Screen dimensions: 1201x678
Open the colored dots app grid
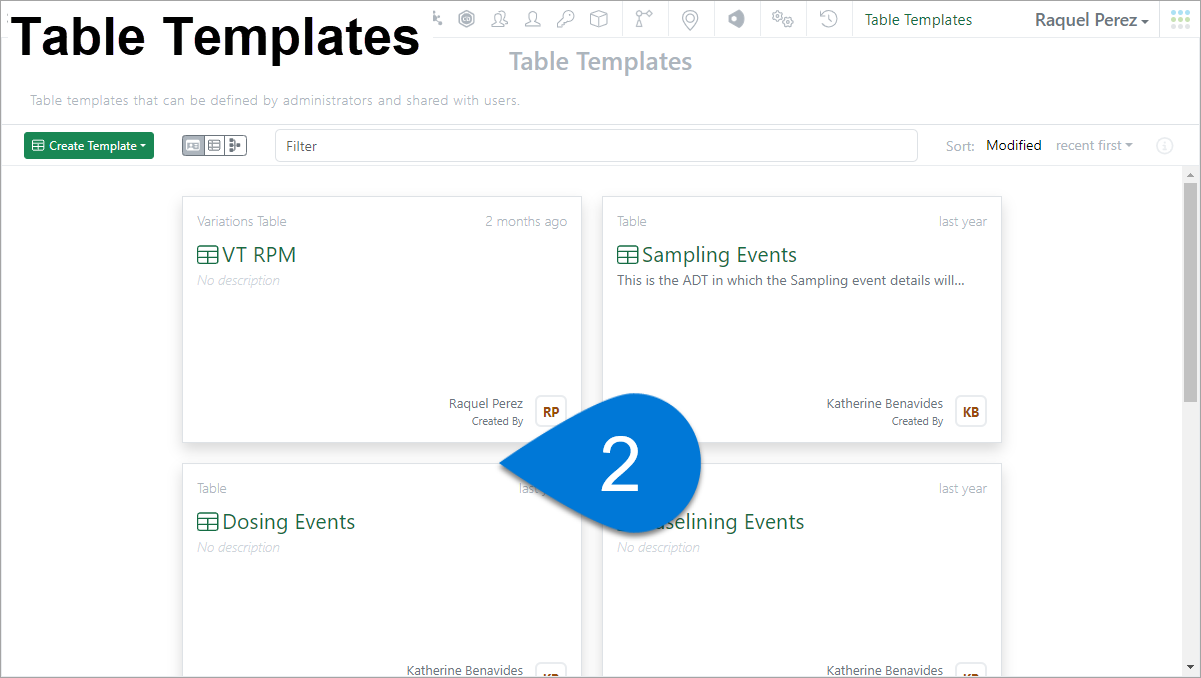pos(1180,19)
